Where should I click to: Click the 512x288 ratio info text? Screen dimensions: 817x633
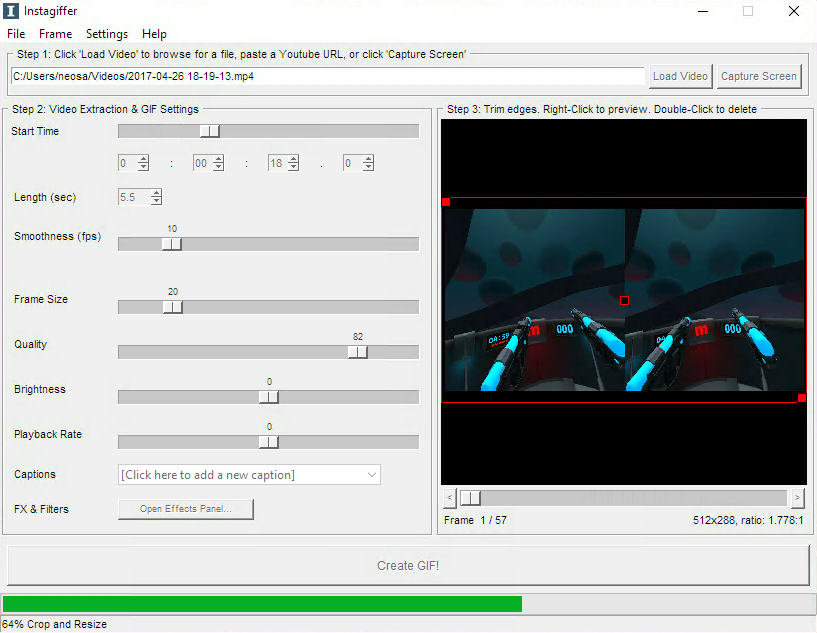[748, 520]
